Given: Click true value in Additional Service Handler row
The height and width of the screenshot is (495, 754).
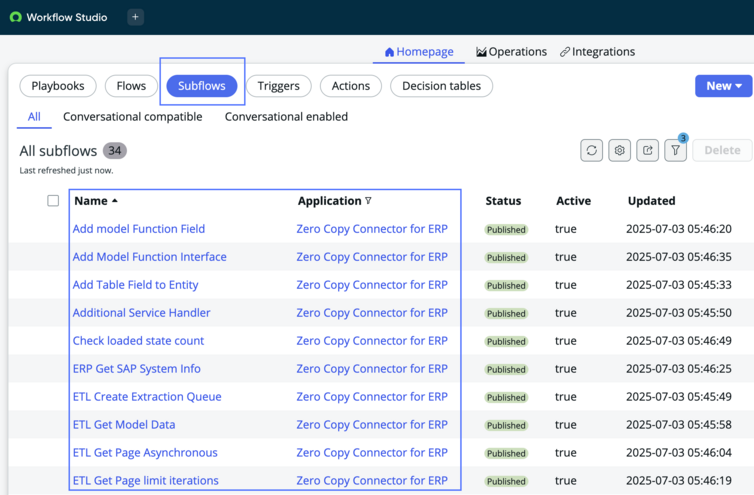Looking at the screenshot, I should [x=566, y=313].
